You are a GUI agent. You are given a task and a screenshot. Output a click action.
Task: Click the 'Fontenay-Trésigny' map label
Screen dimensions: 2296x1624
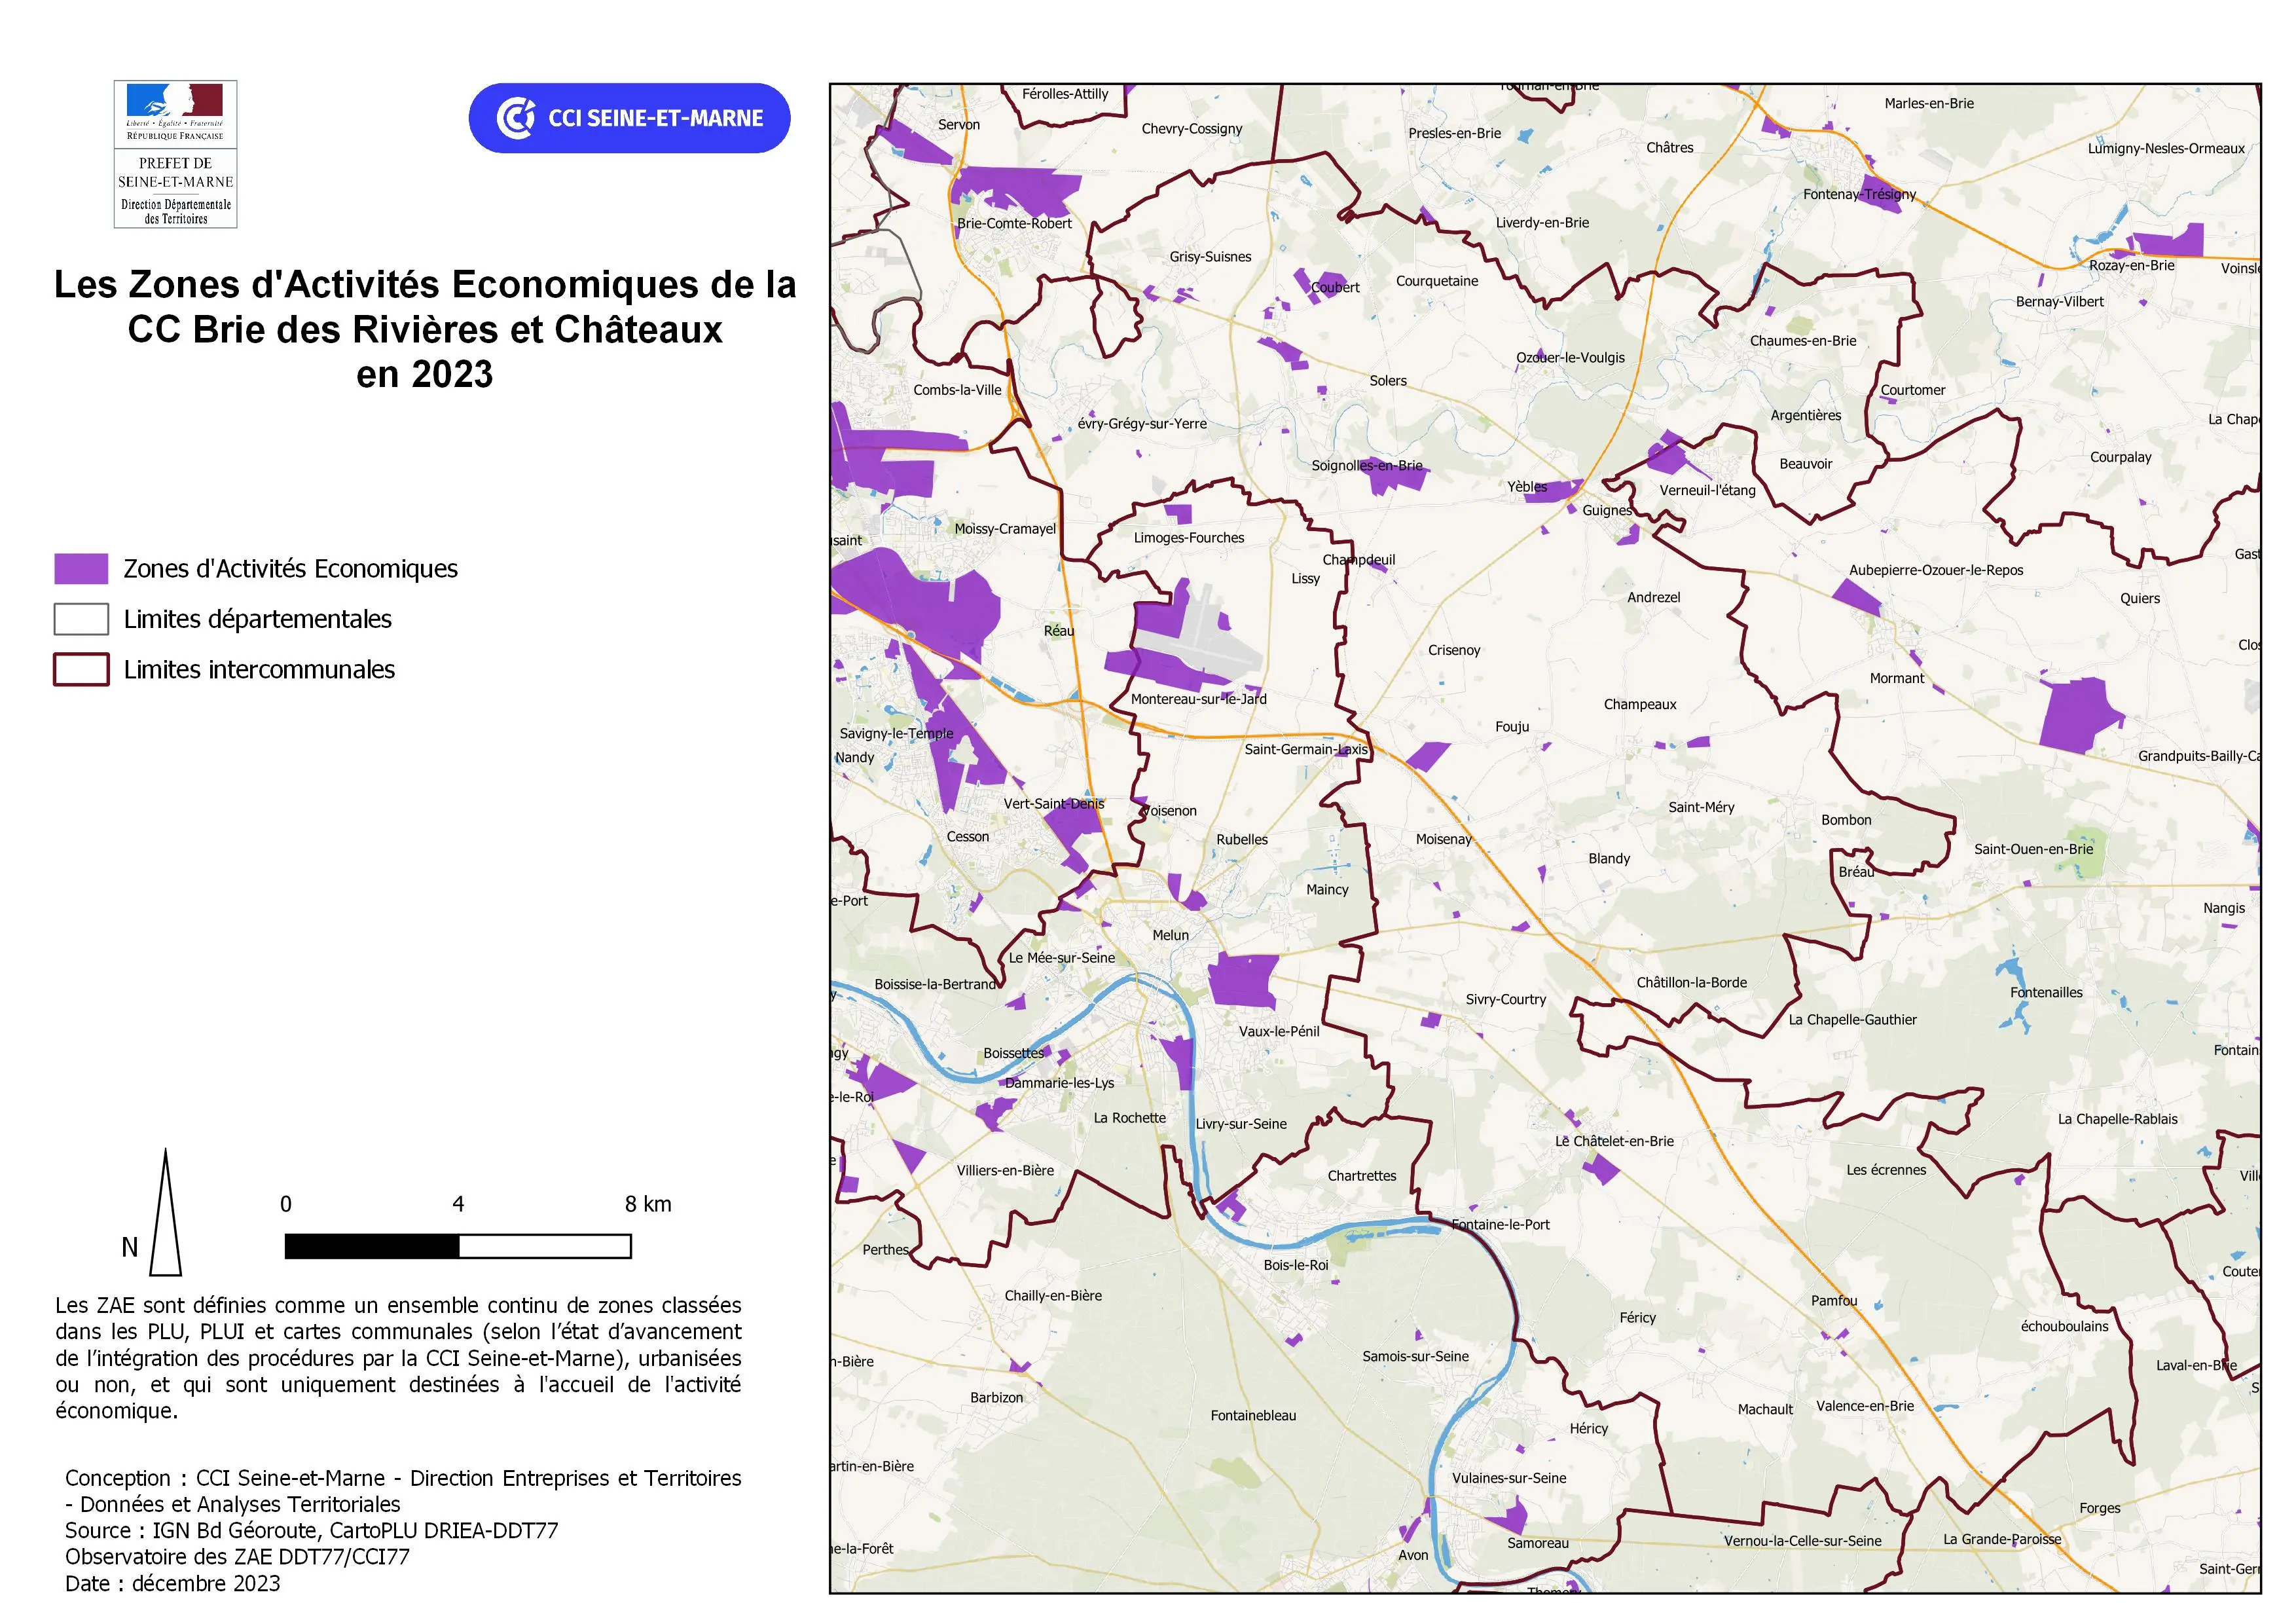pyautogui.click(x=1860, y=194)
